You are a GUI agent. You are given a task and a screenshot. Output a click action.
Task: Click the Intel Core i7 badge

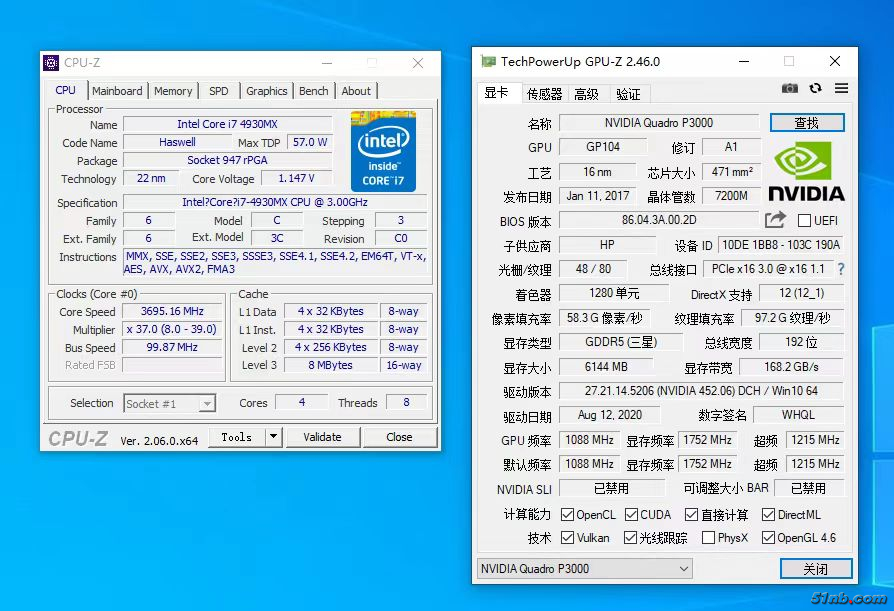[383, 151]
